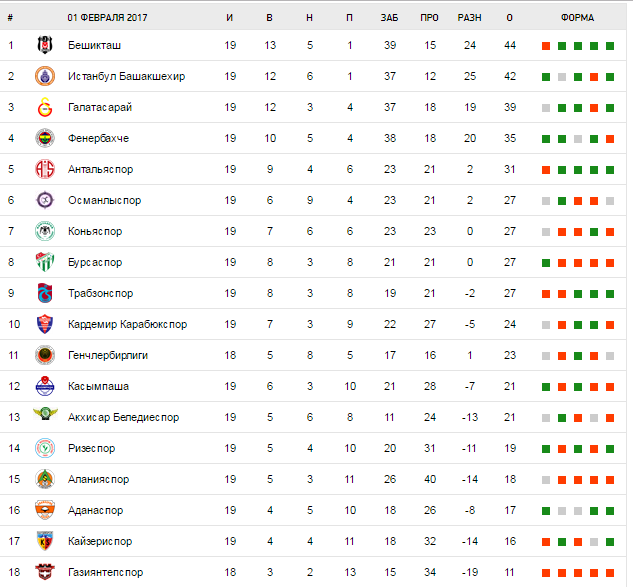The image size is (633, 587).
Task: Sort table by РАЗН column header
Action: (469, 17)
